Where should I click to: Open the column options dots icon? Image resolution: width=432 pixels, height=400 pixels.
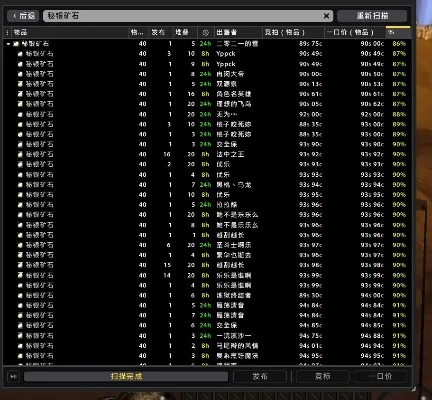coord(7,32)
